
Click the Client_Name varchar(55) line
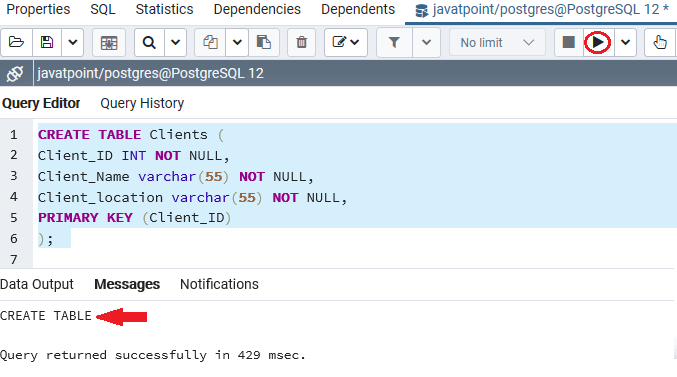click(x=175, y=177)
